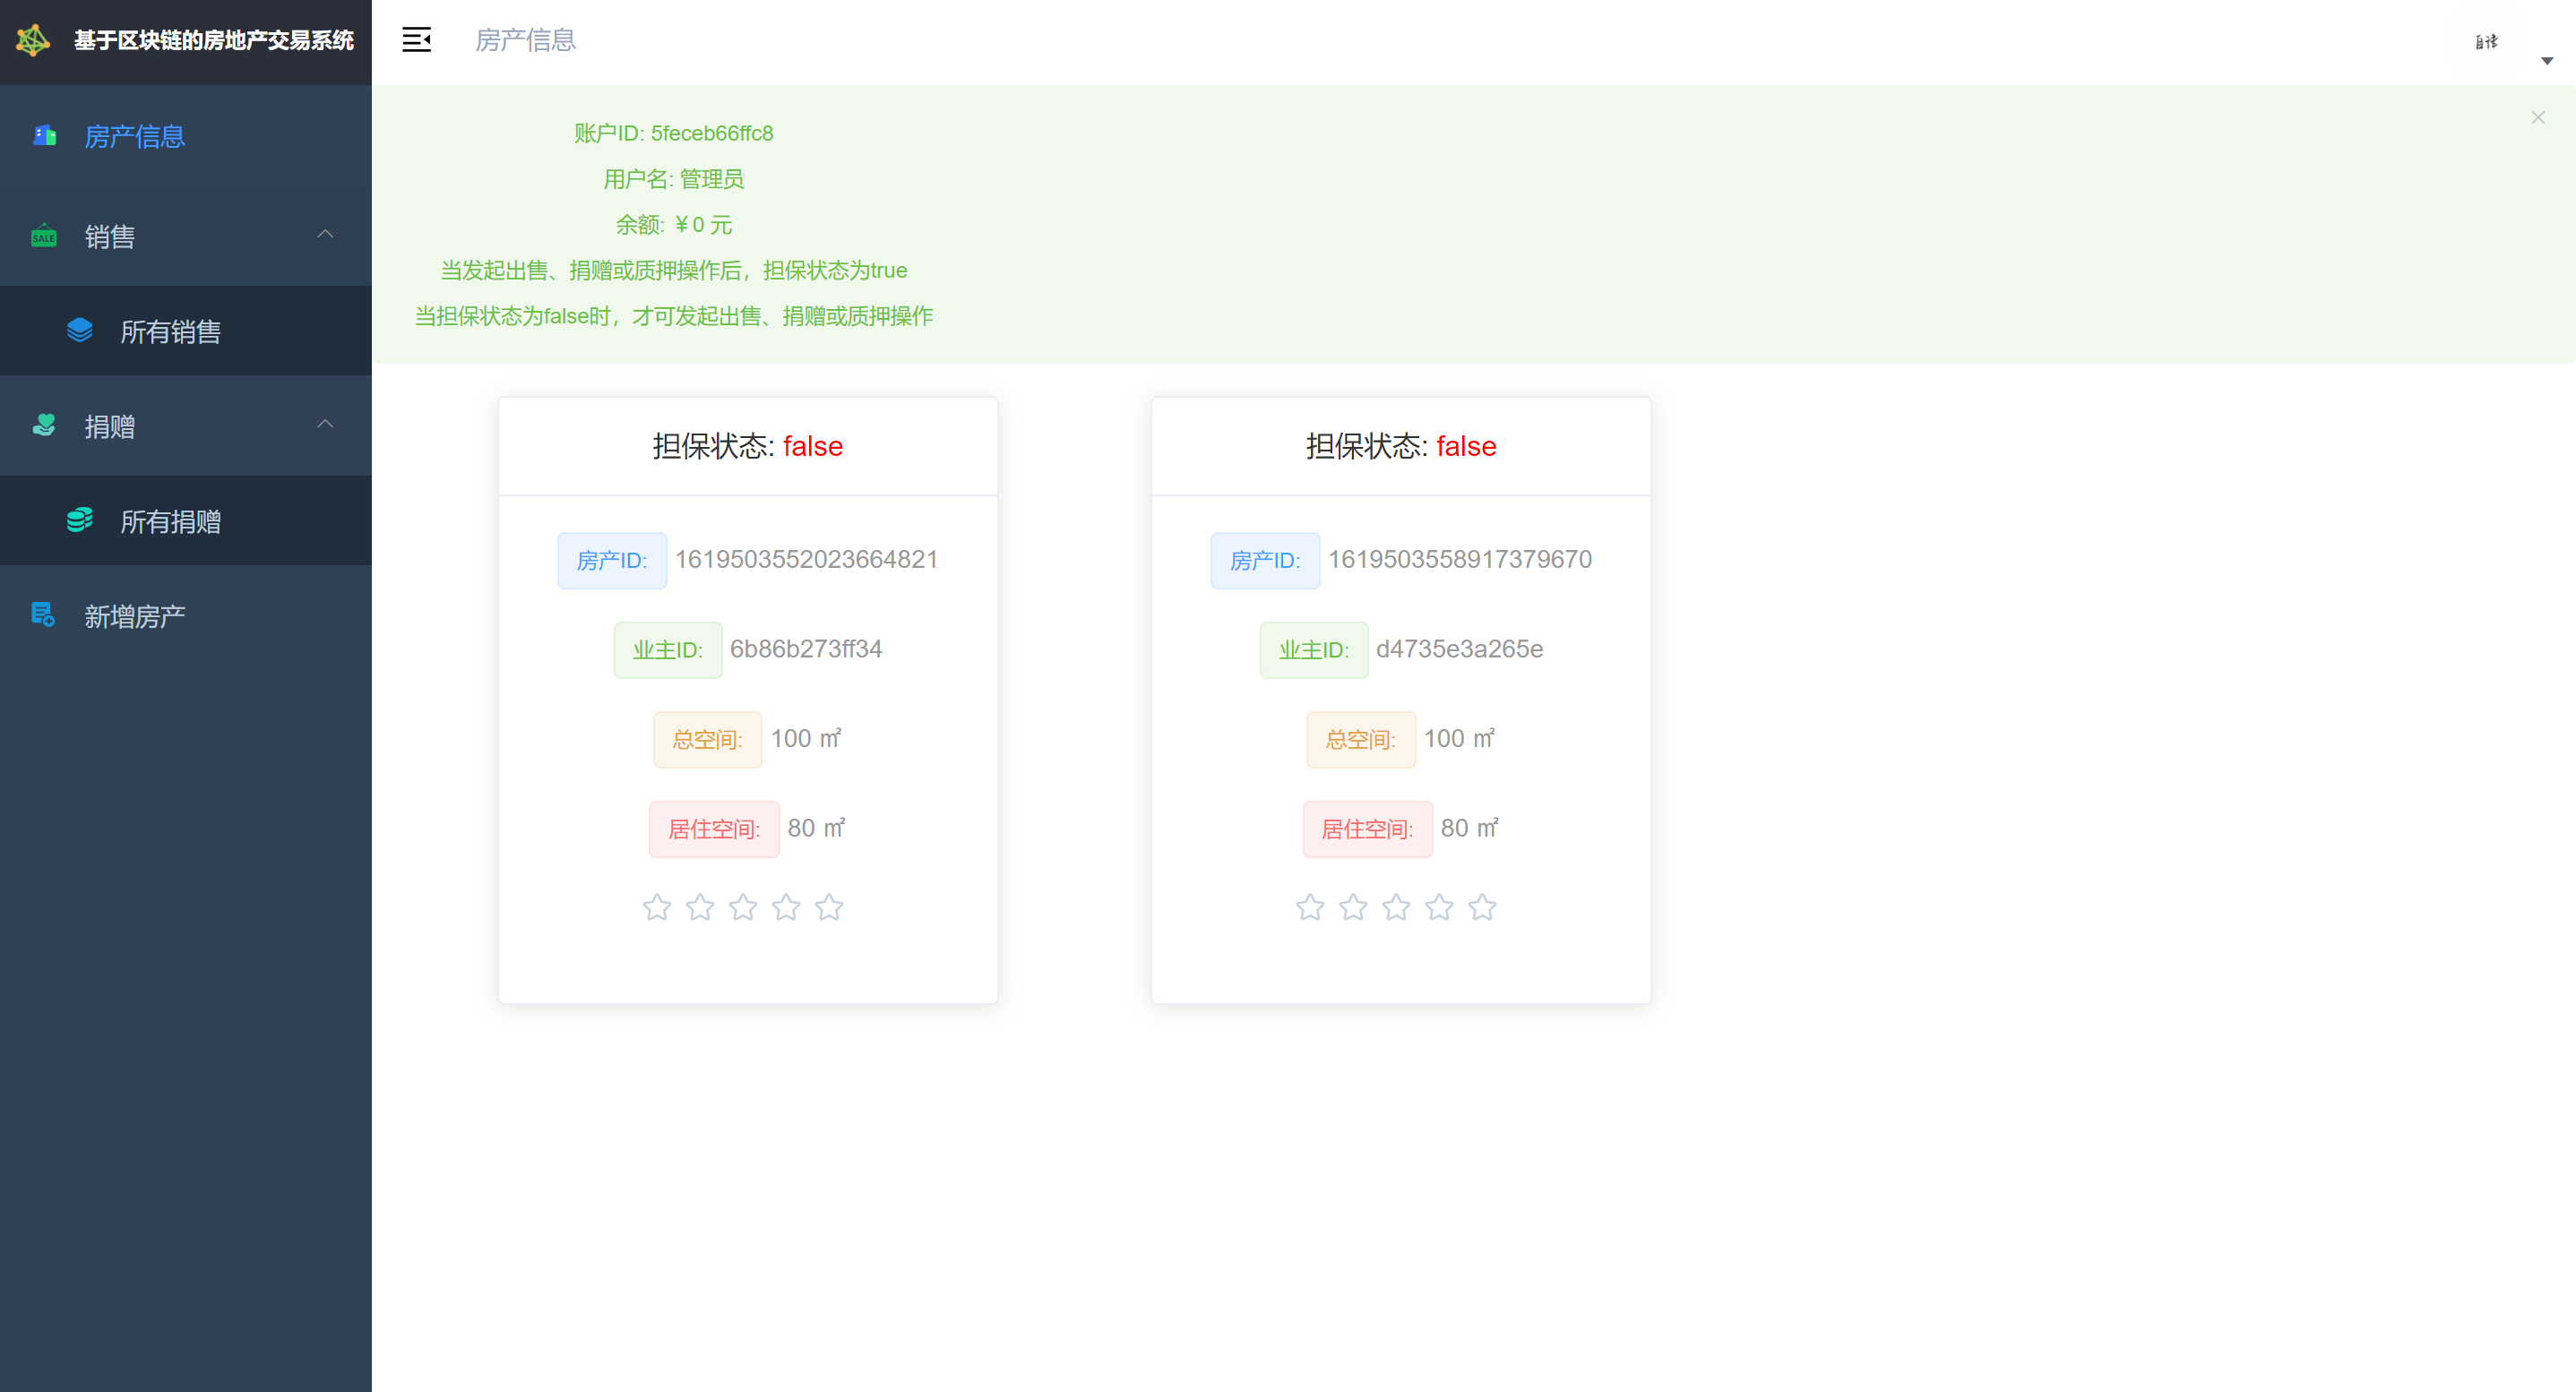Click the layers icon beside 所有销售
Viewport: 2576px width, 1392px height.
(x=80, y=330)
